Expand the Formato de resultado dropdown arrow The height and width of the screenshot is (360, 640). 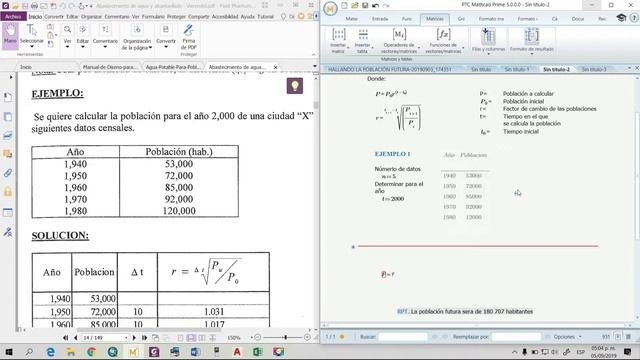(531, 54)
